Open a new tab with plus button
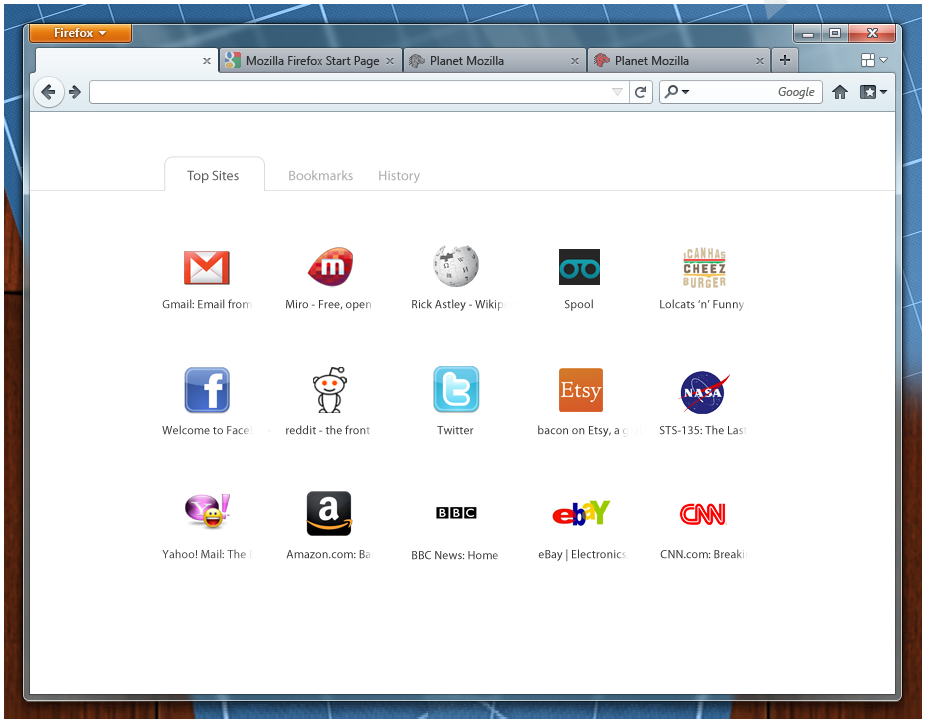 click(x=785, y=60)
